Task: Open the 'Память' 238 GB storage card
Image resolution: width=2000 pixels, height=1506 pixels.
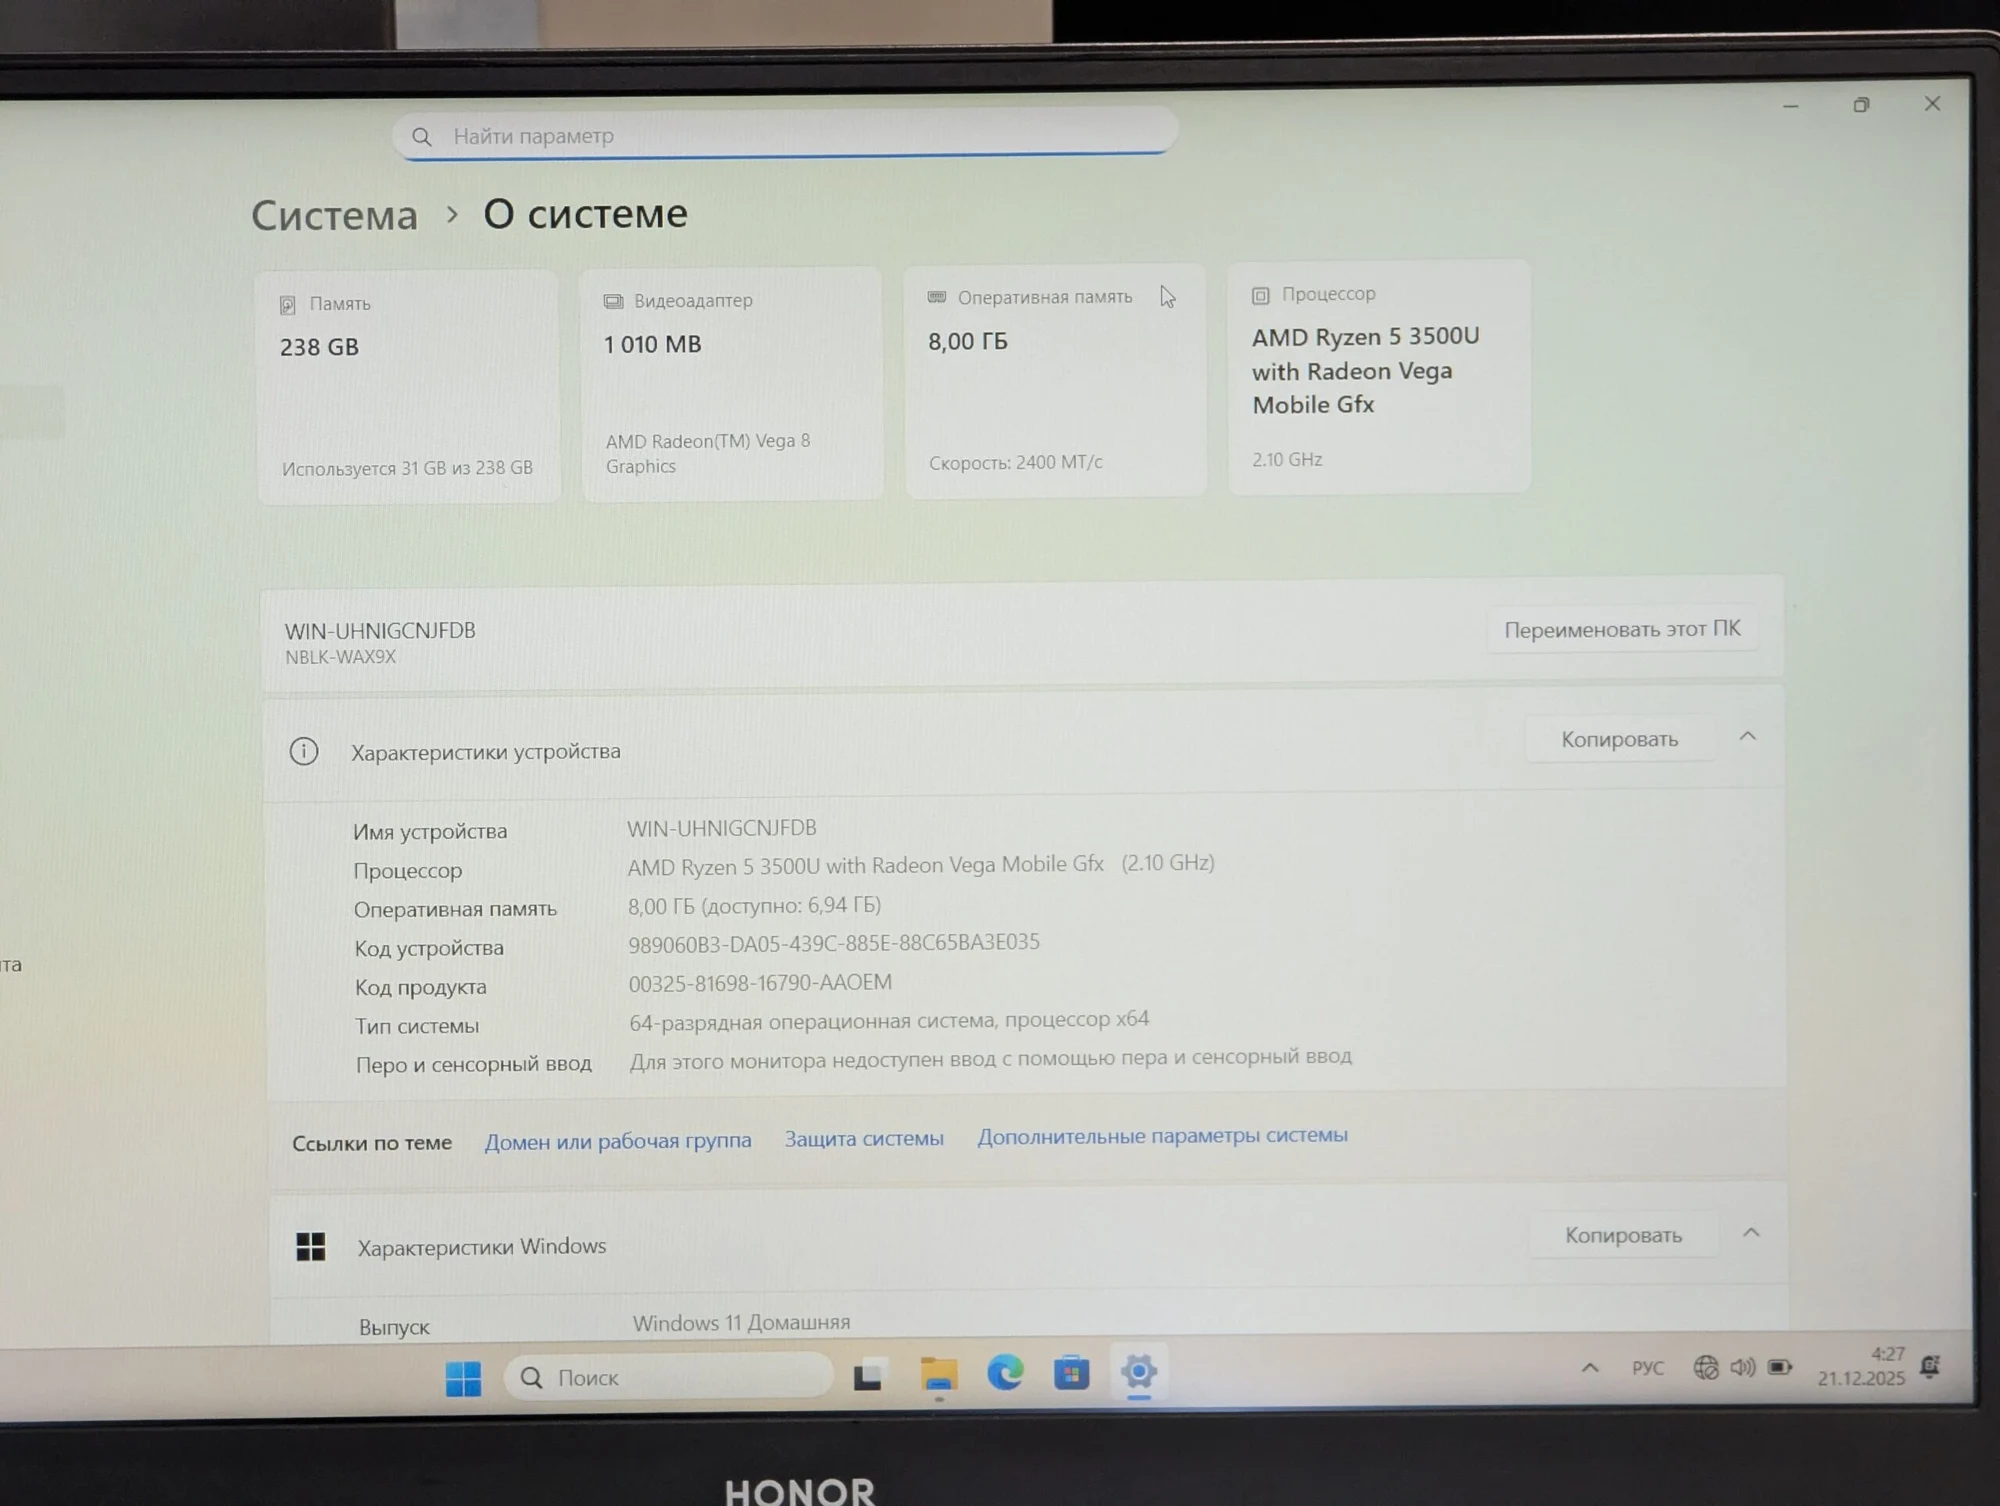Action: (x=408, y=386)
